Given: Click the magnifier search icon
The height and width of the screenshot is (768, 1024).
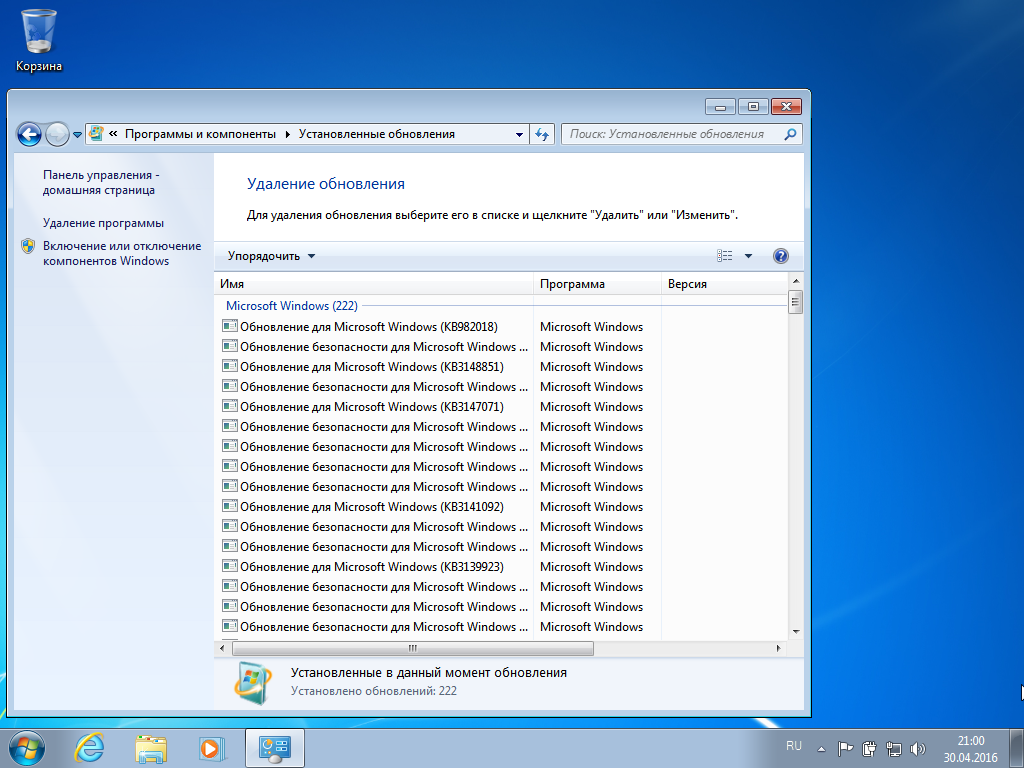Looking at the screenshot, I should [790, 134].
